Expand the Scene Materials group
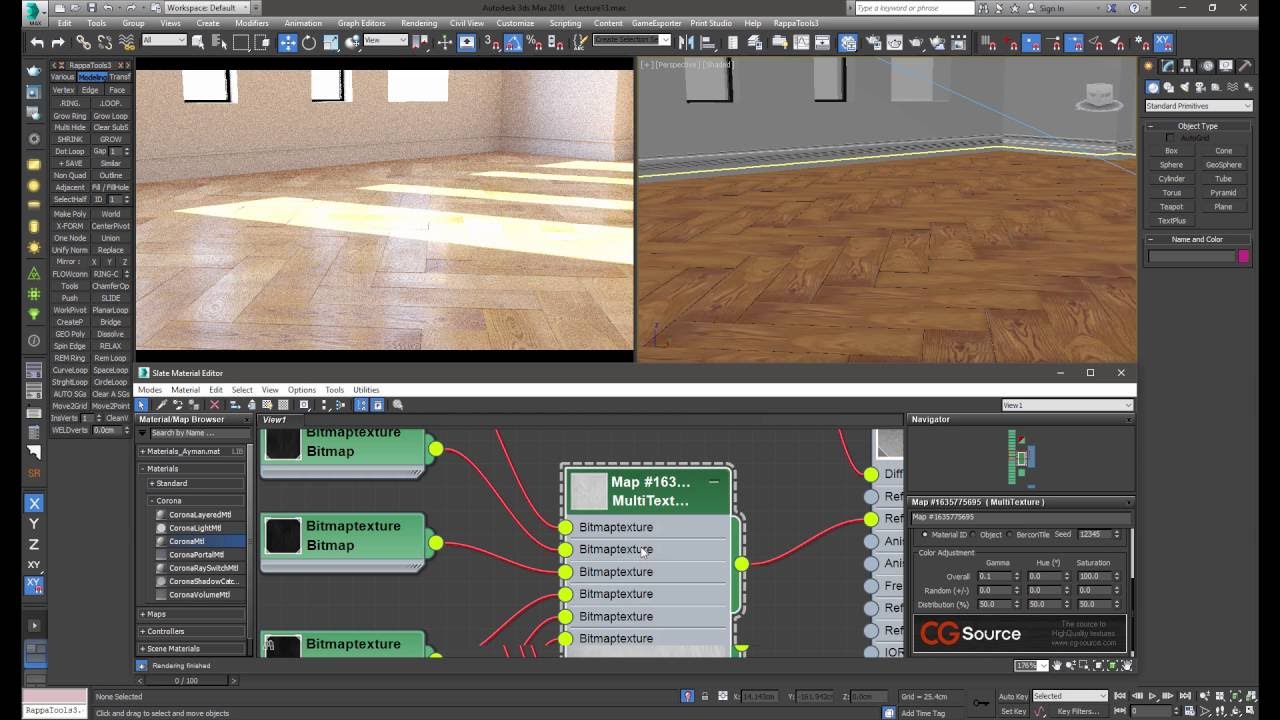1280x720 pixels. pyautogui.click(x=192, y=648)
